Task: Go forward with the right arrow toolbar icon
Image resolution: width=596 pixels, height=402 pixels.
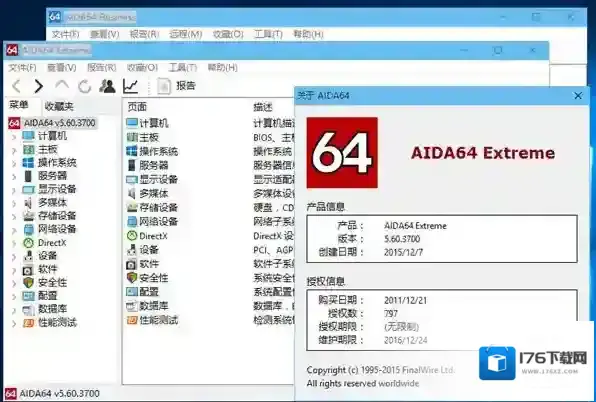Action: (38, 86)
